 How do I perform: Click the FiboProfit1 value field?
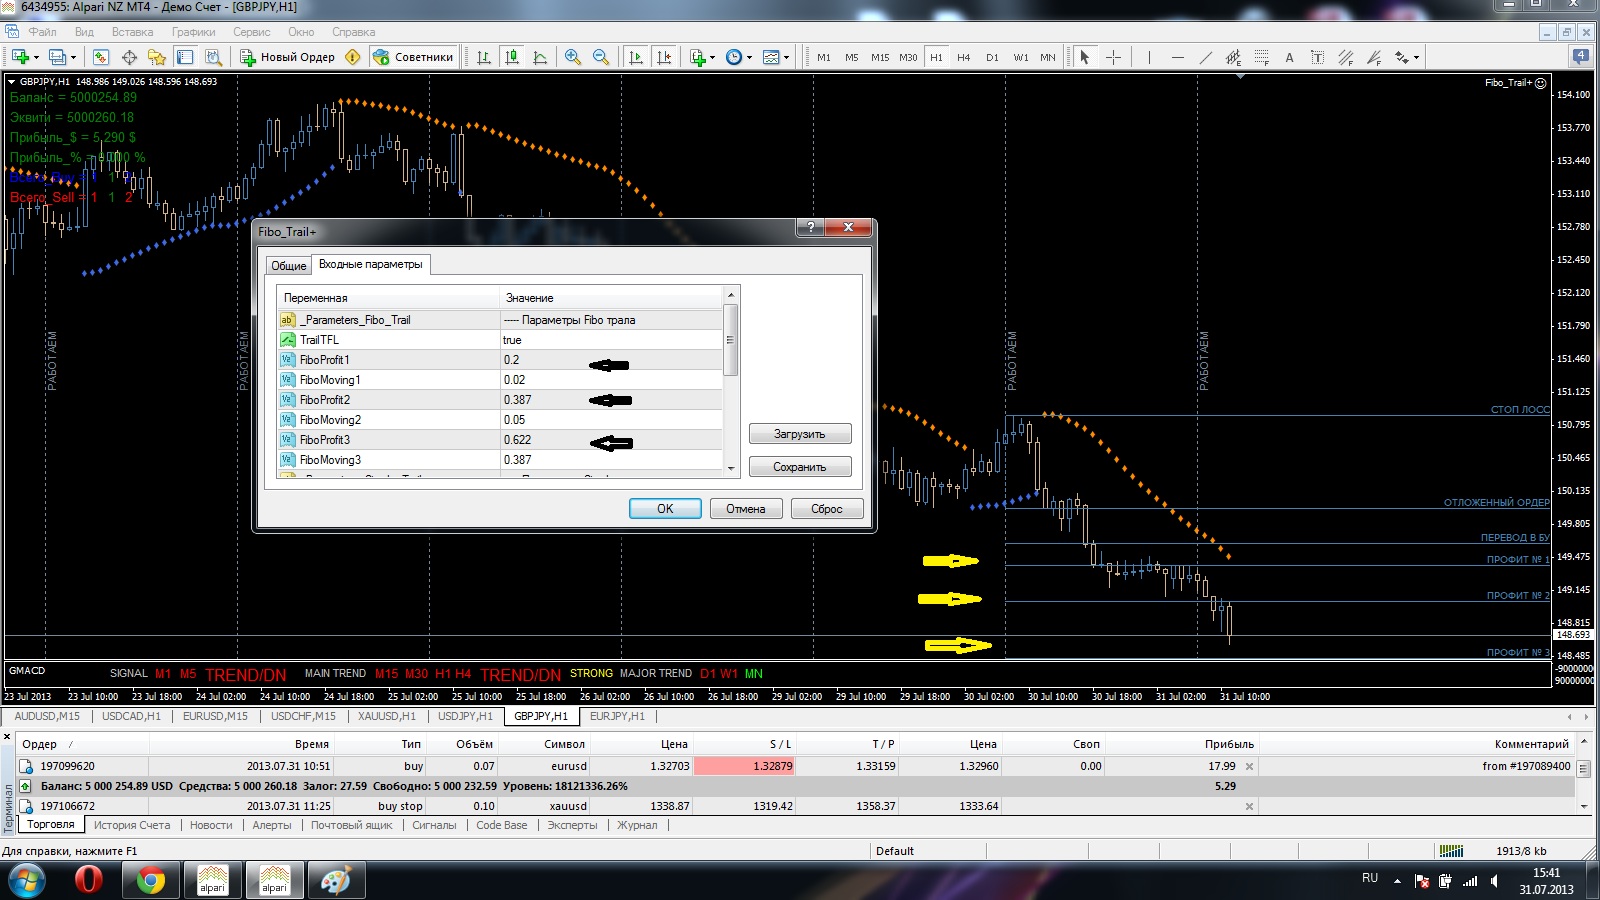pos(611,360)
